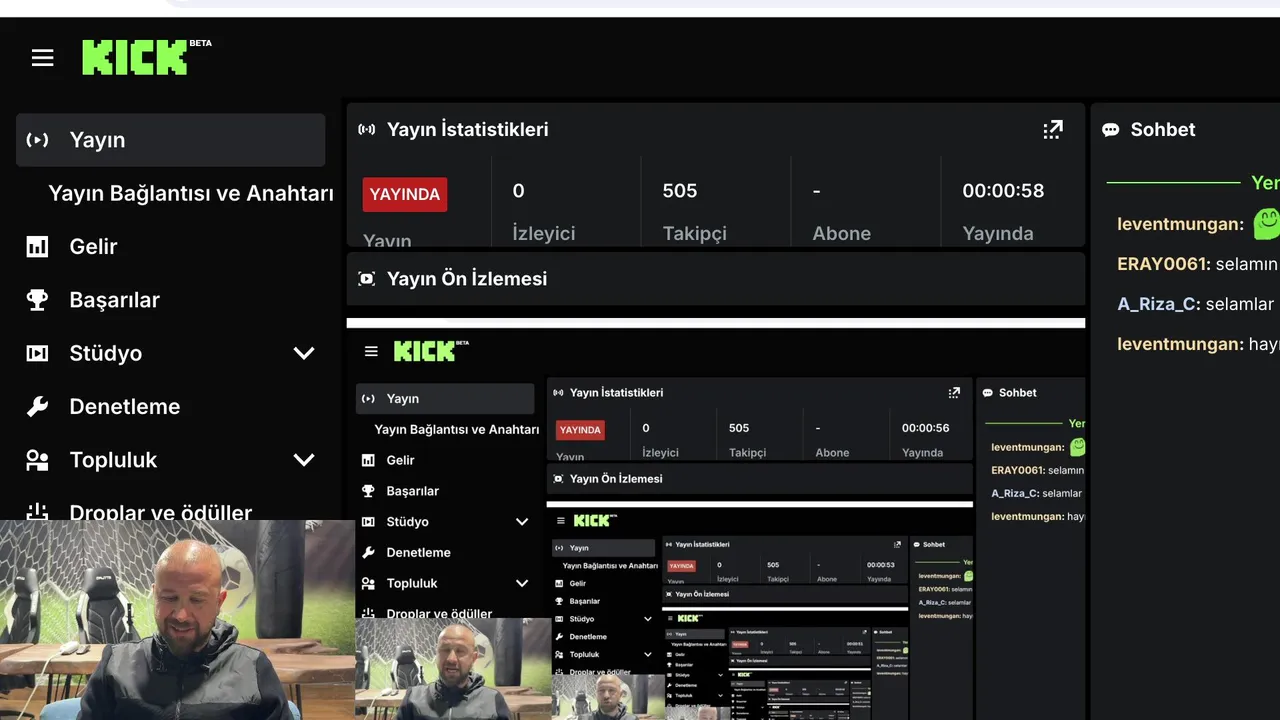Open Stüdyo section label in main sidebar
Screen dimensions: 1280x720
105,353
